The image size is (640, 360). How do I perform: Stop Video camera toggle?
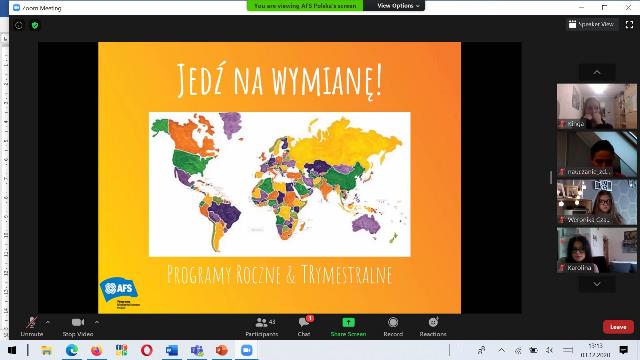78,327
